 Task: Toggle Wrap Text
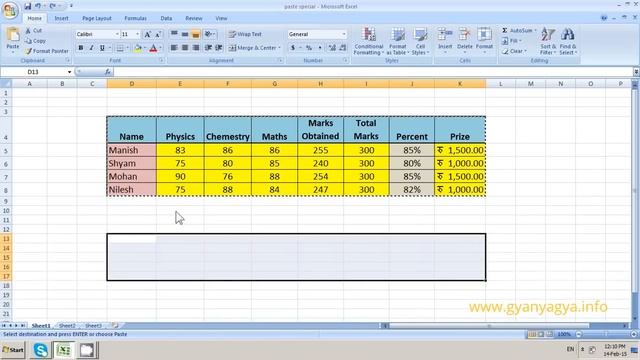[x=245, y=34]
